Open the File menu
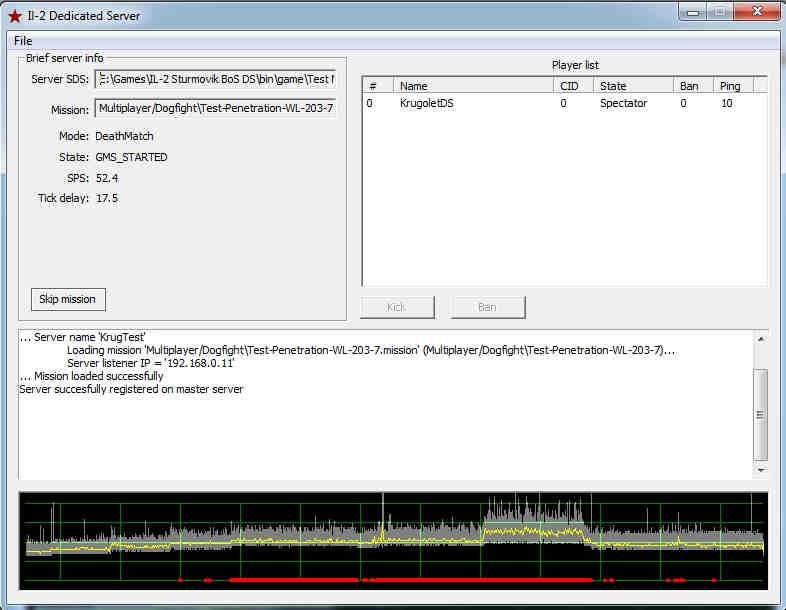786x610 pixels. (23, 41)
